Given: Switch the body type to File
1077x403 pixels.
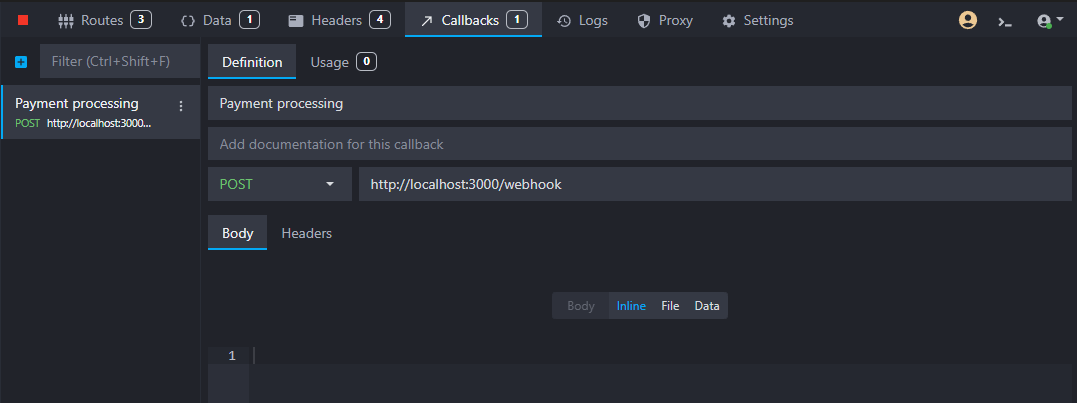Looking at the screenshot, I should [670, 306].
